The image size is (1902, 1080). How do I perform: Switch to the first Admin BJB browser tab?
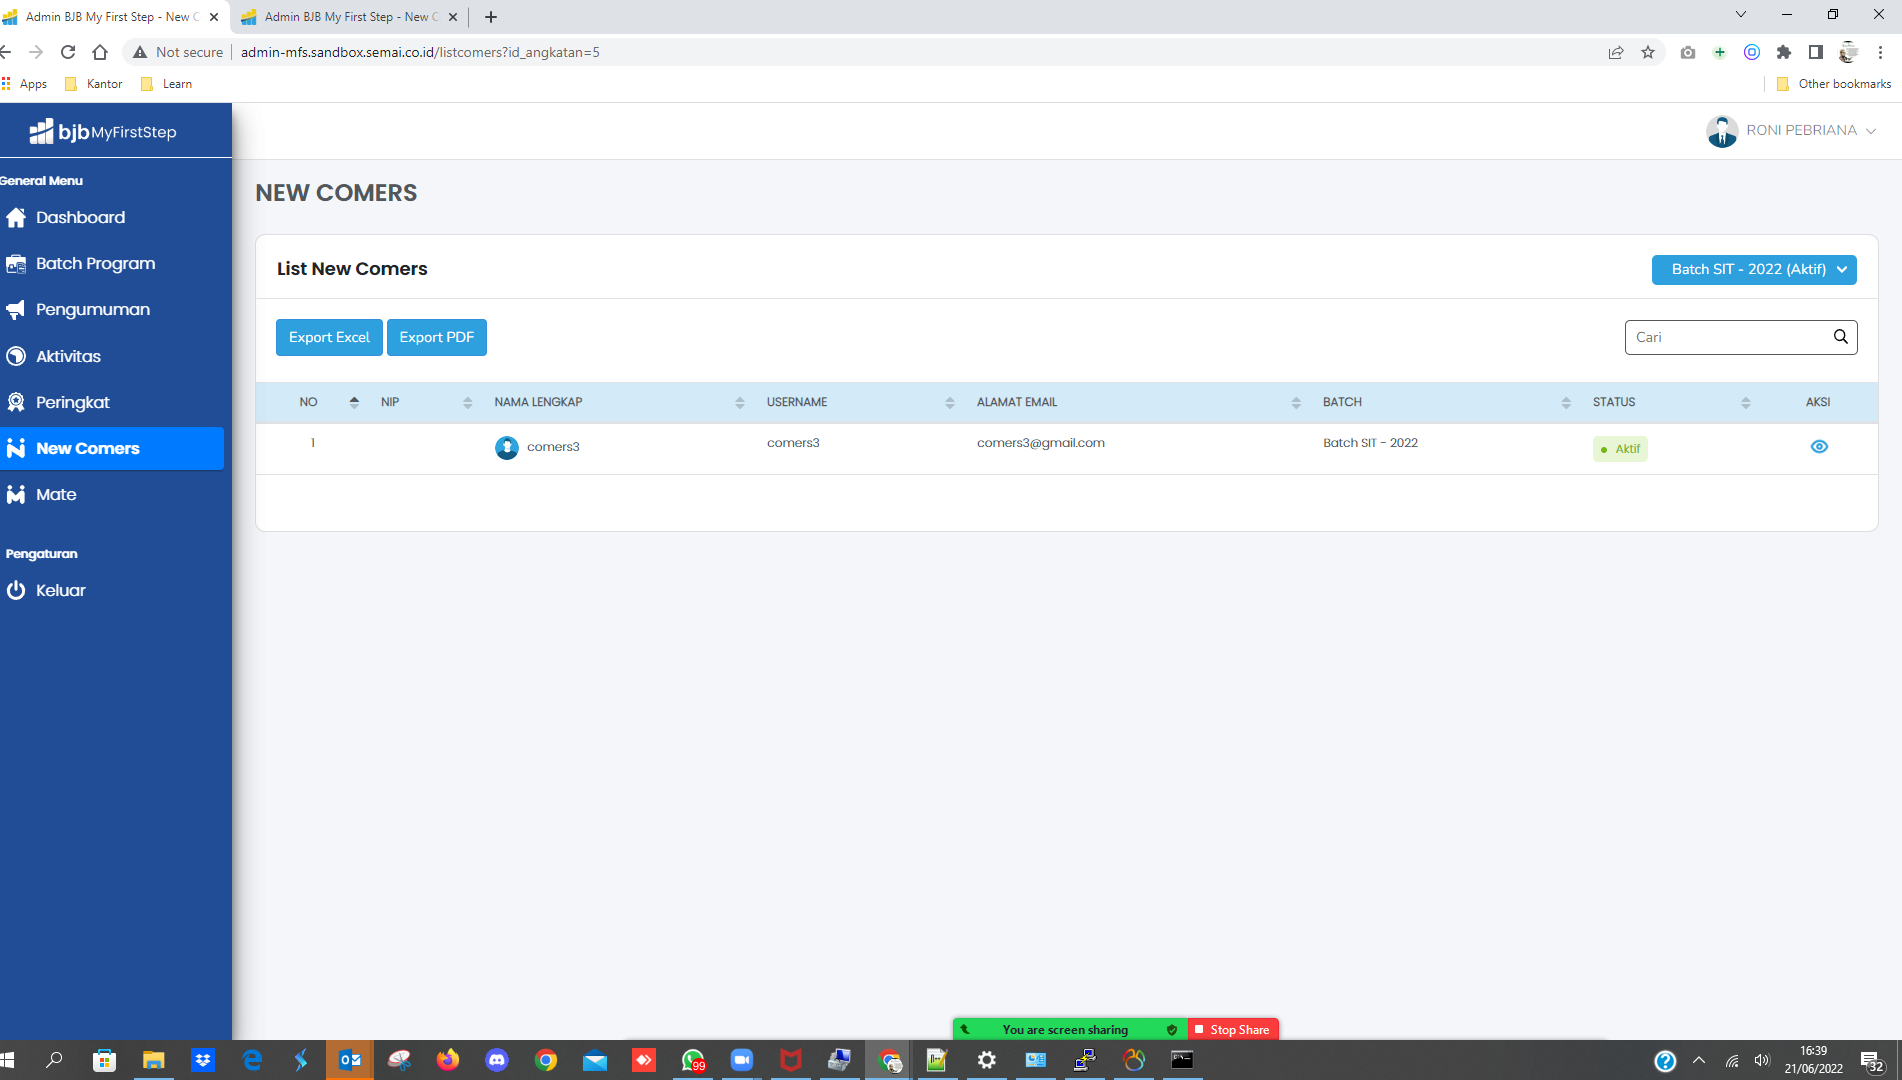click(110, 17)
